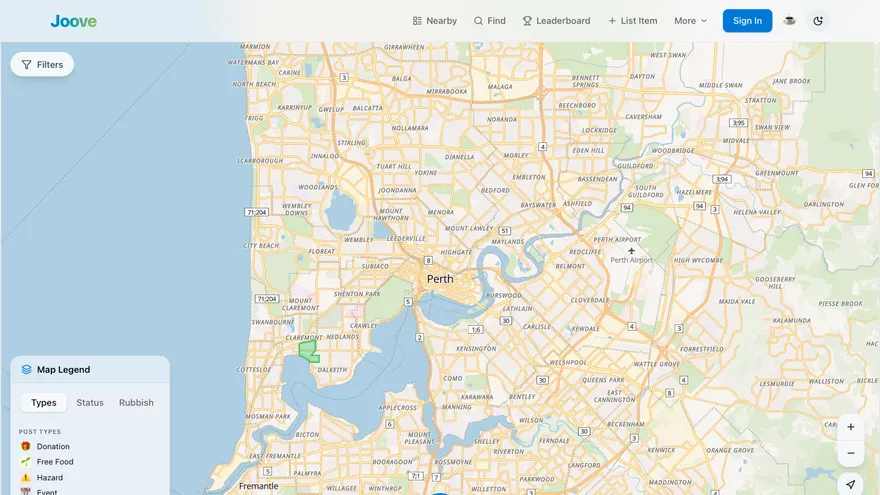This screenshot has height=495, width=880.
Task: Expand the More dropdown menu
Action: [690, 21]
